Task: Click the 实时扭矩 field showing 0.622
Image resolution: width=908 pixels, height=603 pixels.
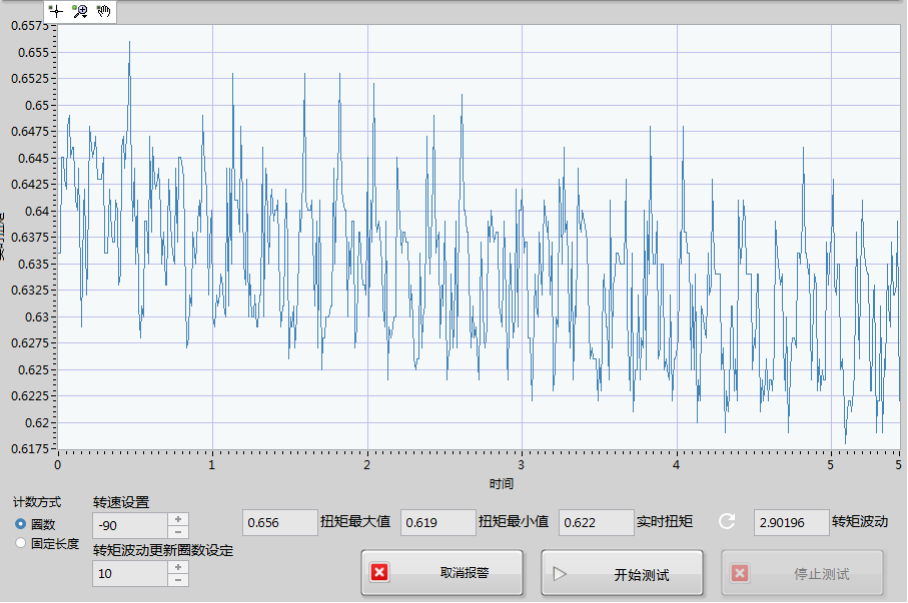Action: click(x=596, y=522)
